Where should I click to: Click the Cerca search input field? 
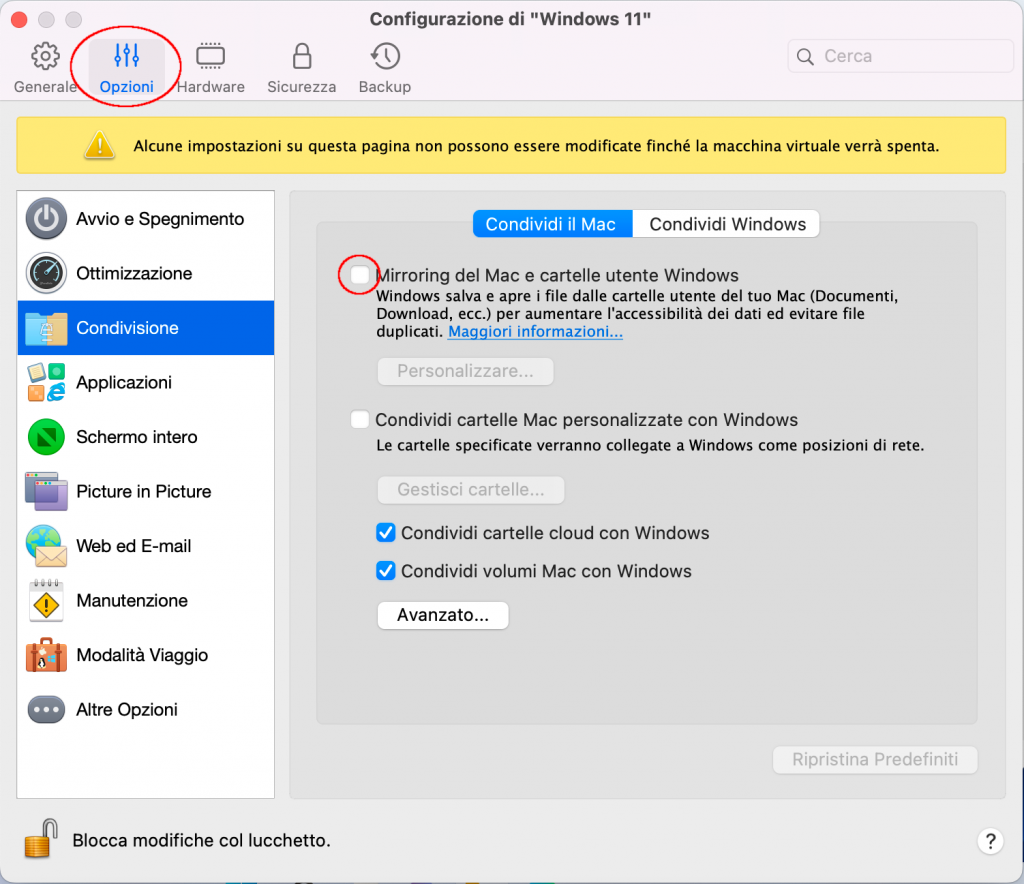(900, 56)
